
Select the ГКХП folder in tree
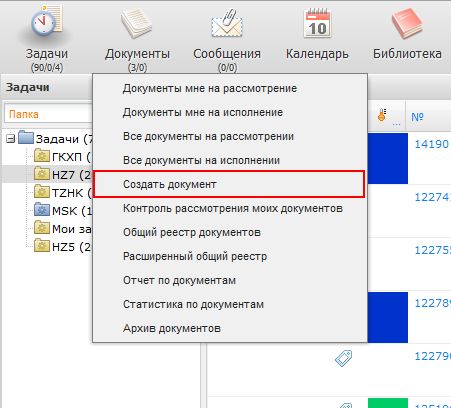(x=63, y=156)
